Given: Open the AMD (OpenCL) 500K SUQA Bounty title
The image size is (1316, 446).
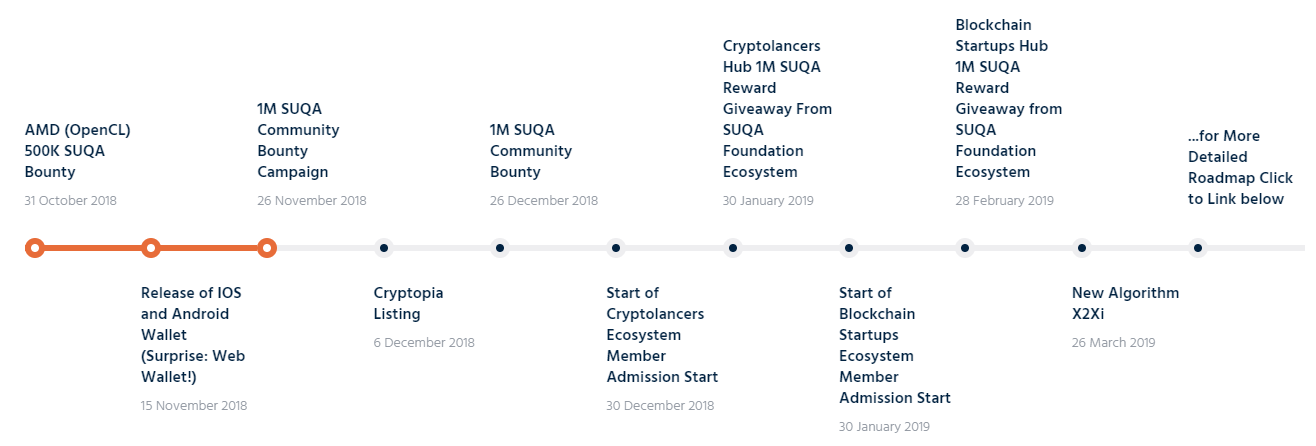Looking at the screenshot, I should (78, 151).
